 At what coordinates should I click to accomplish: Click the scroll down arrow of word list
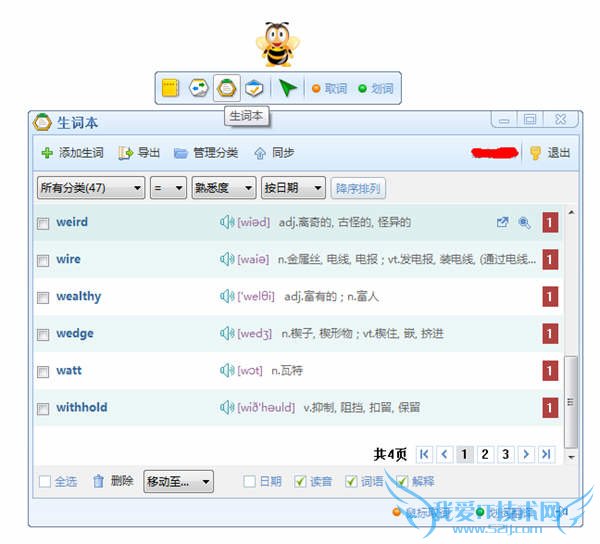pos(571,457)
